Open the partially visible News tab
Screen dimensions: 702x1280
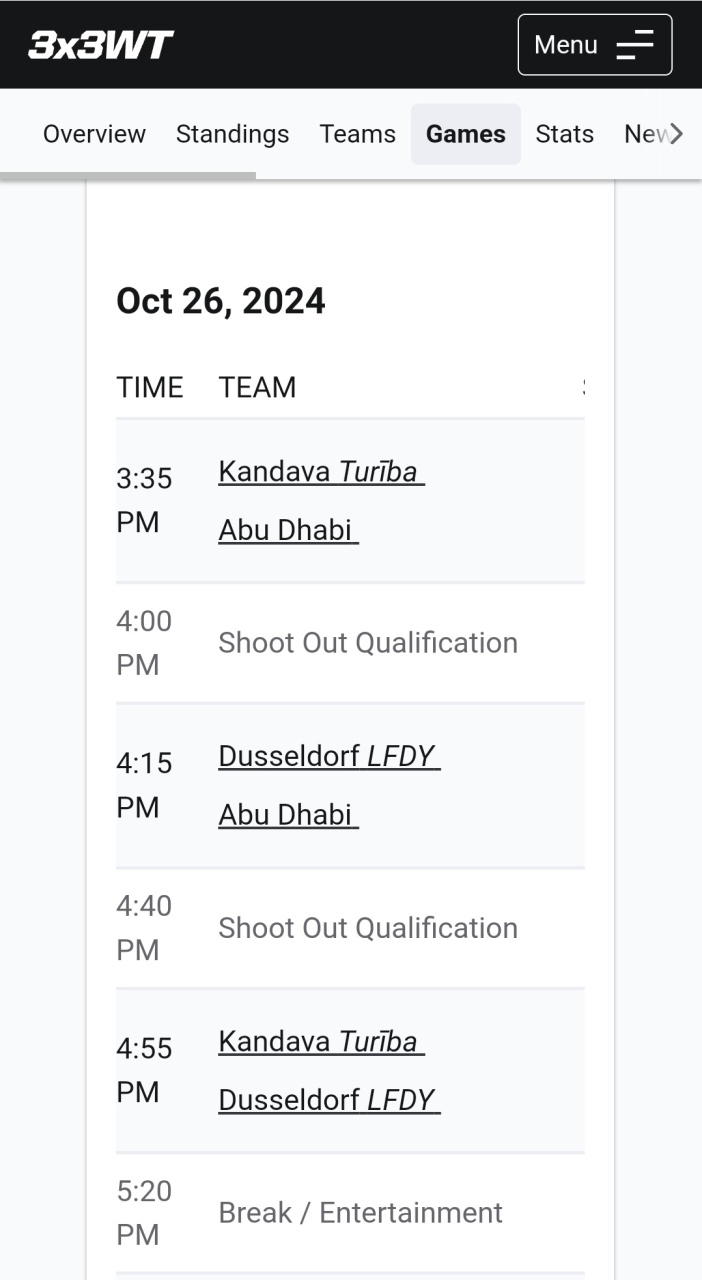[x=644, y=134]
